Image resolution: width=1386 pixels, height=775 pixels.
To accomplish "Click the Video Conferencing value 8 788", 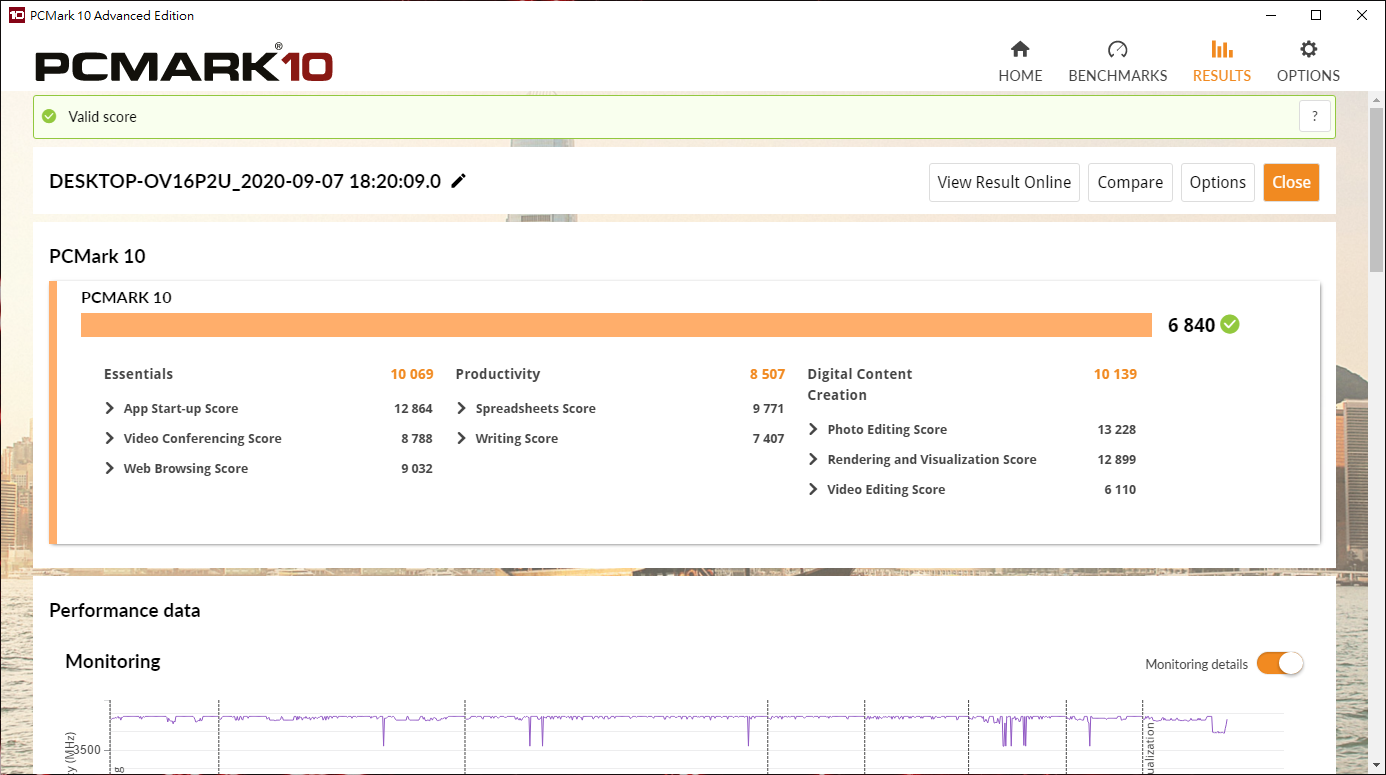I will click(417, 438).
